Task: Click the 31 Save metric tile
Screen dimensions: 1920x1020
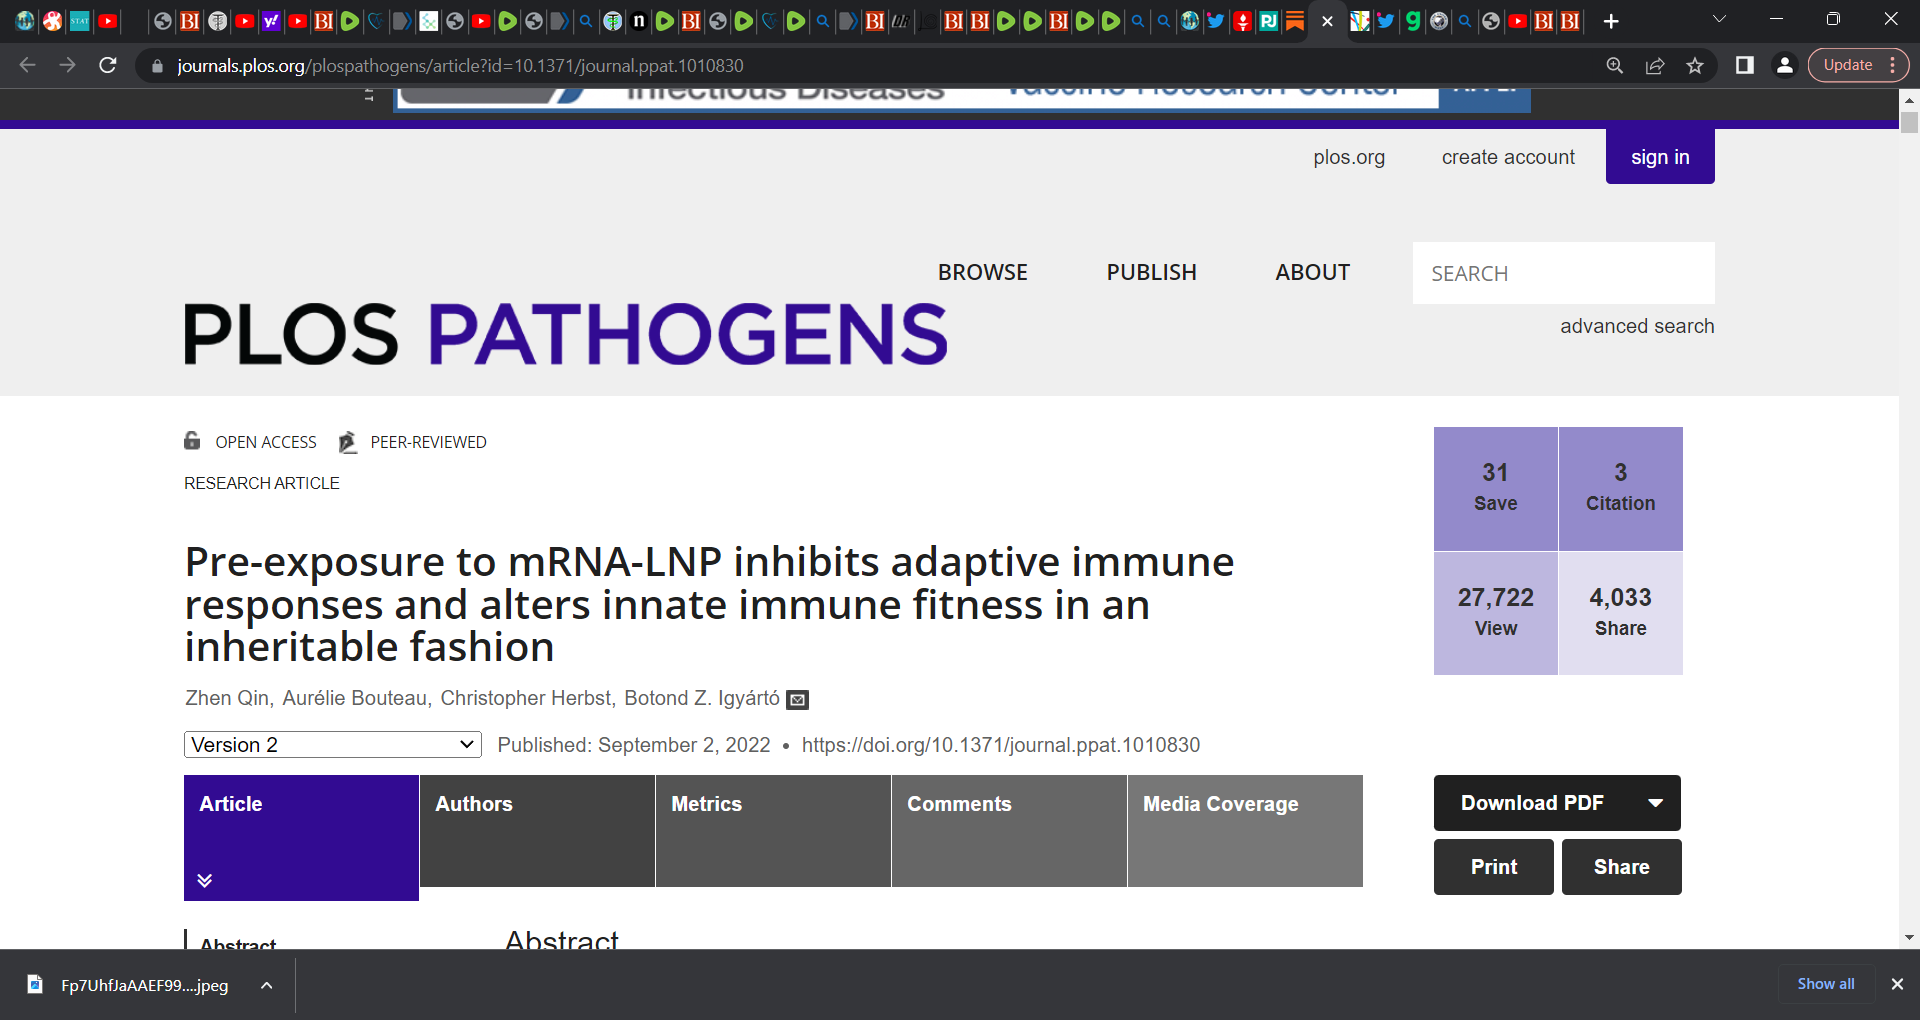Action: (1496, 488)
